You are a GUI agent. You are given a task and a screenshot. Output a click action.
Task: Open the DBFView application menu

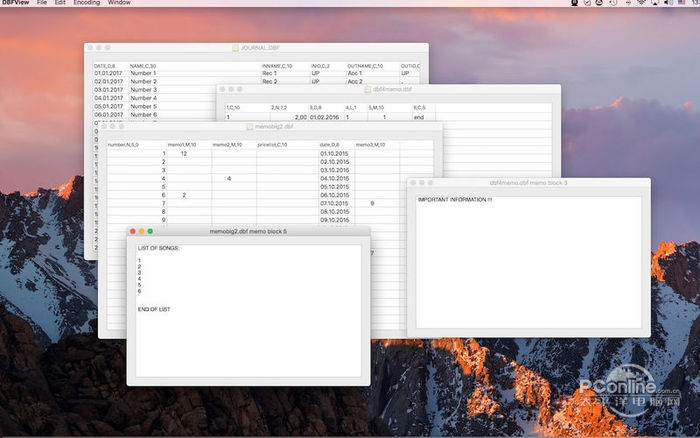coord(14,3)
